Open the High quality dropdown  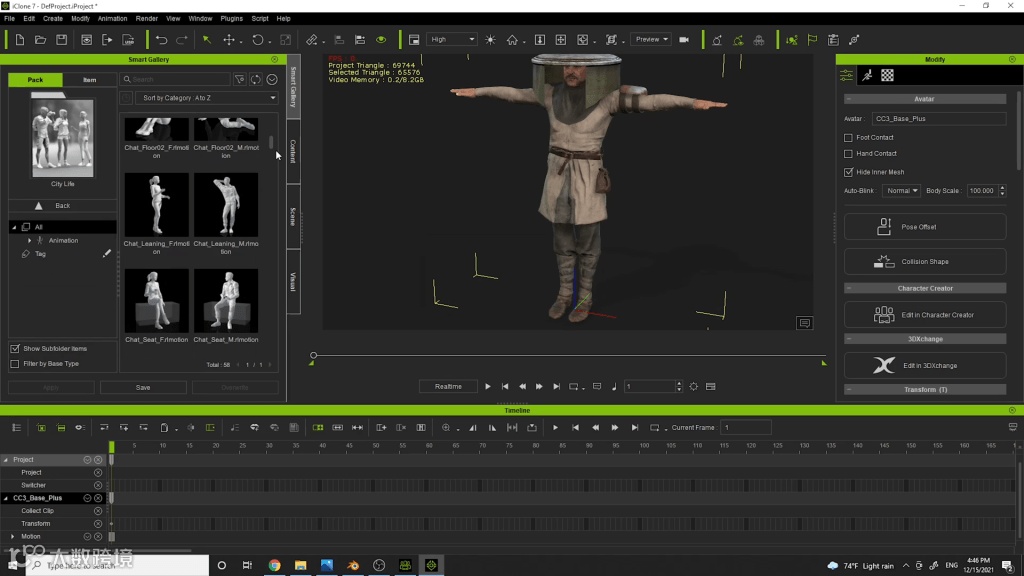pyautogui.click(x=453, y=40)
